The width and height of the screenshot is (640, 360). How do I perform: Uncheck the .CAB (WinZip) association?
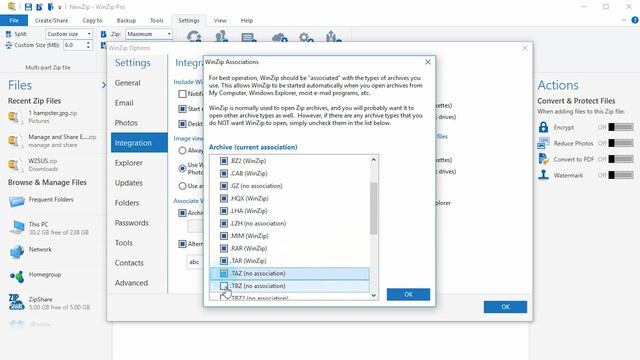click(224, 173)
